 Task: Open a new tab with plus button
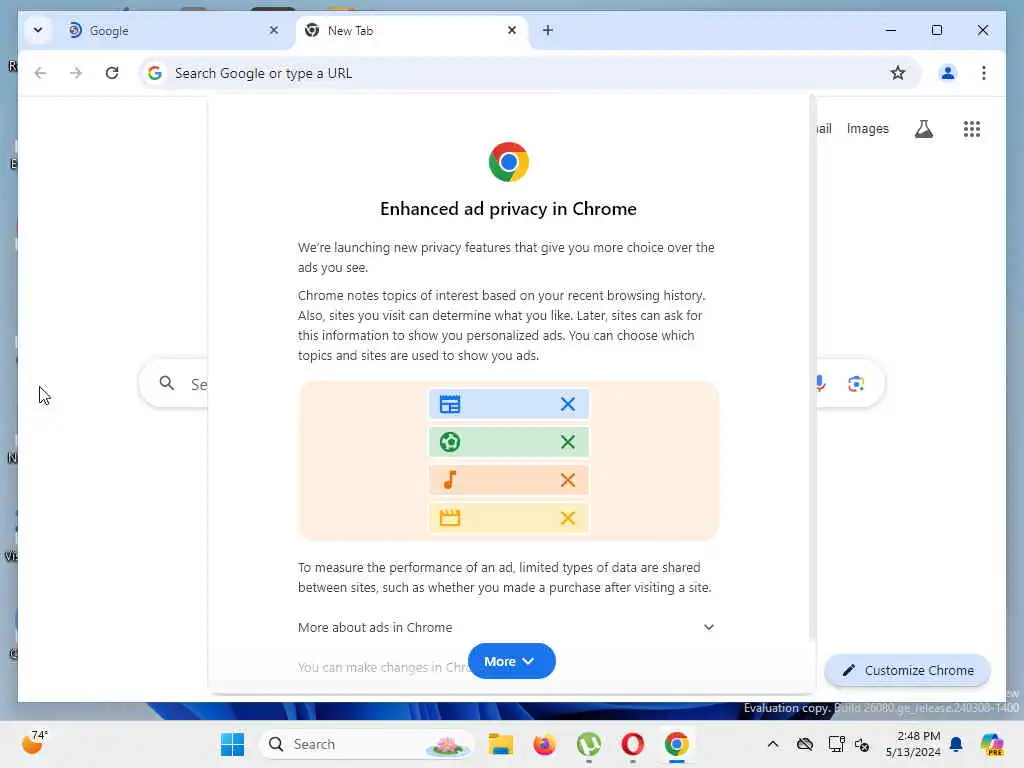pos(548,30)
